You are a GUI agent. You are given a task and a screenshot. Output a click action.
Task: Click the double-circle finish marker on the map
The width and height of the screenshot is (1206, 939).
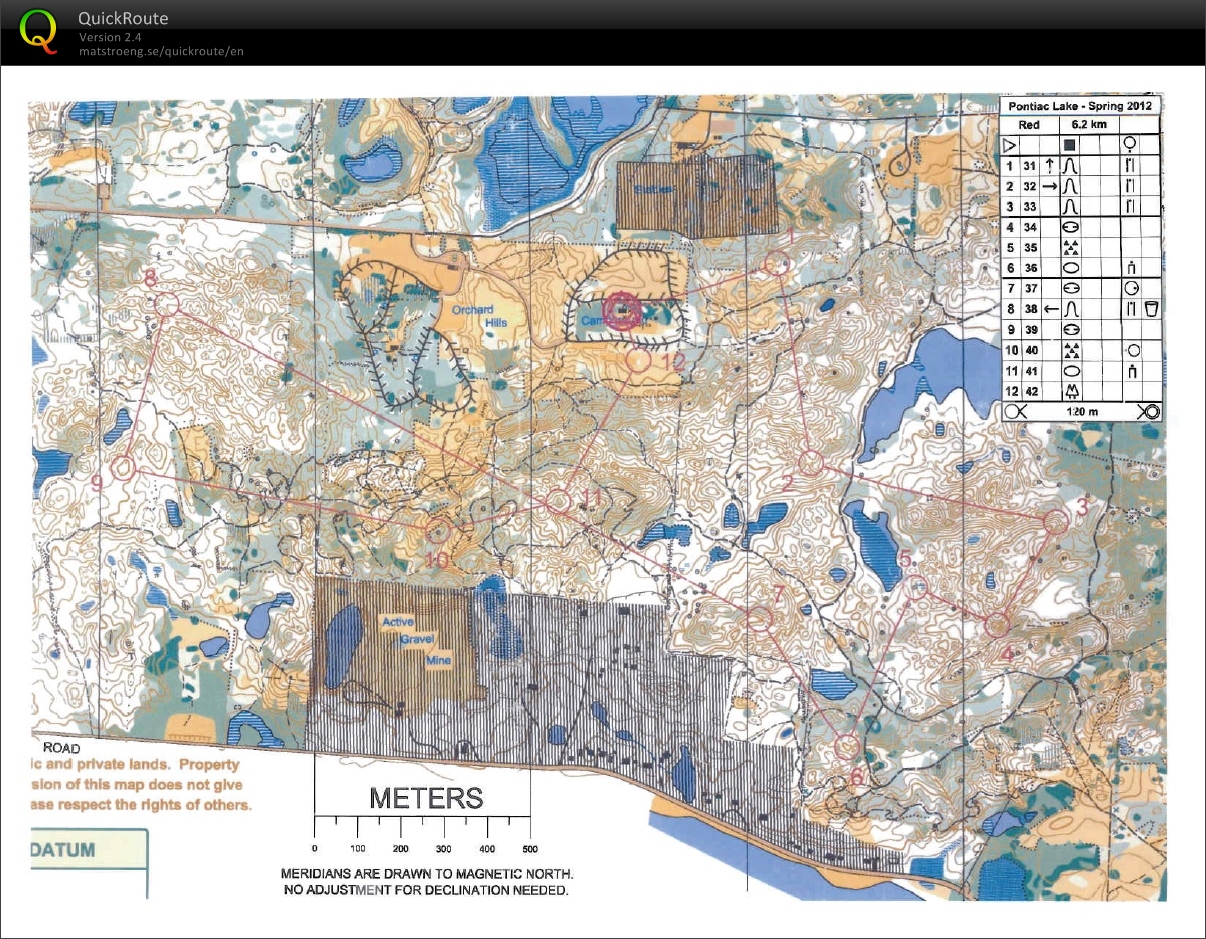pos(621,309)
